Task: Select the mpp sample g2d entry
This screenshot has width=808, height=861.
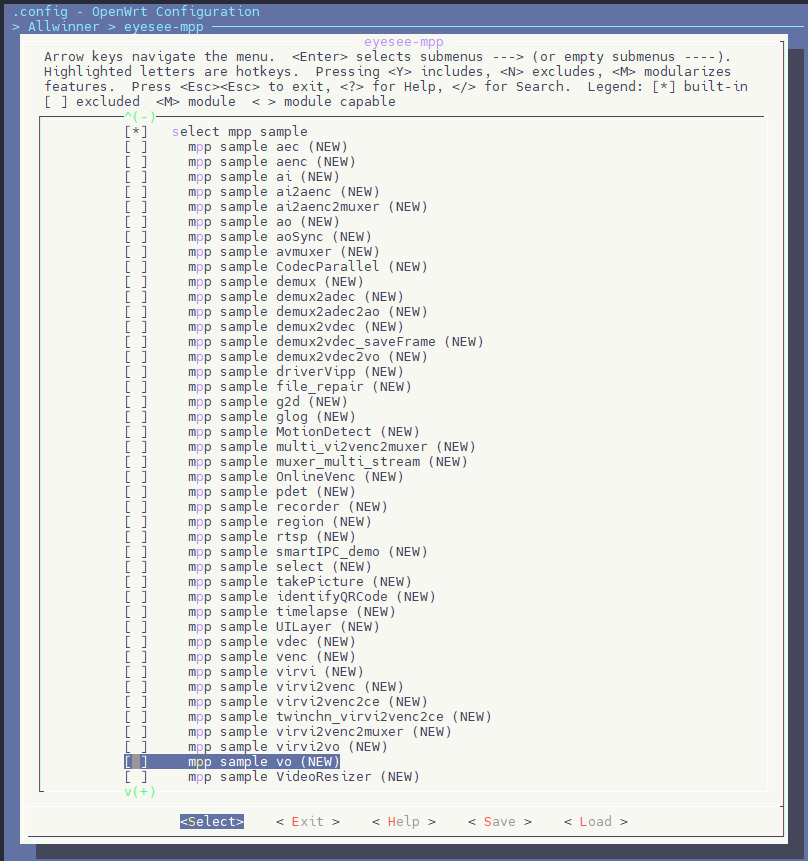Action: click(268, 402)
